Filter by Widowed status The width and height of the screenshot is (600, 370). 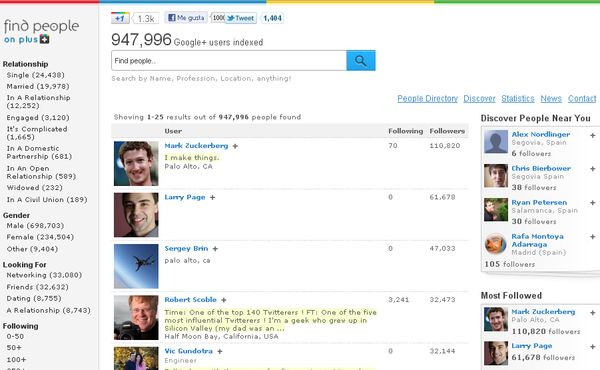[x=34, y=187]
